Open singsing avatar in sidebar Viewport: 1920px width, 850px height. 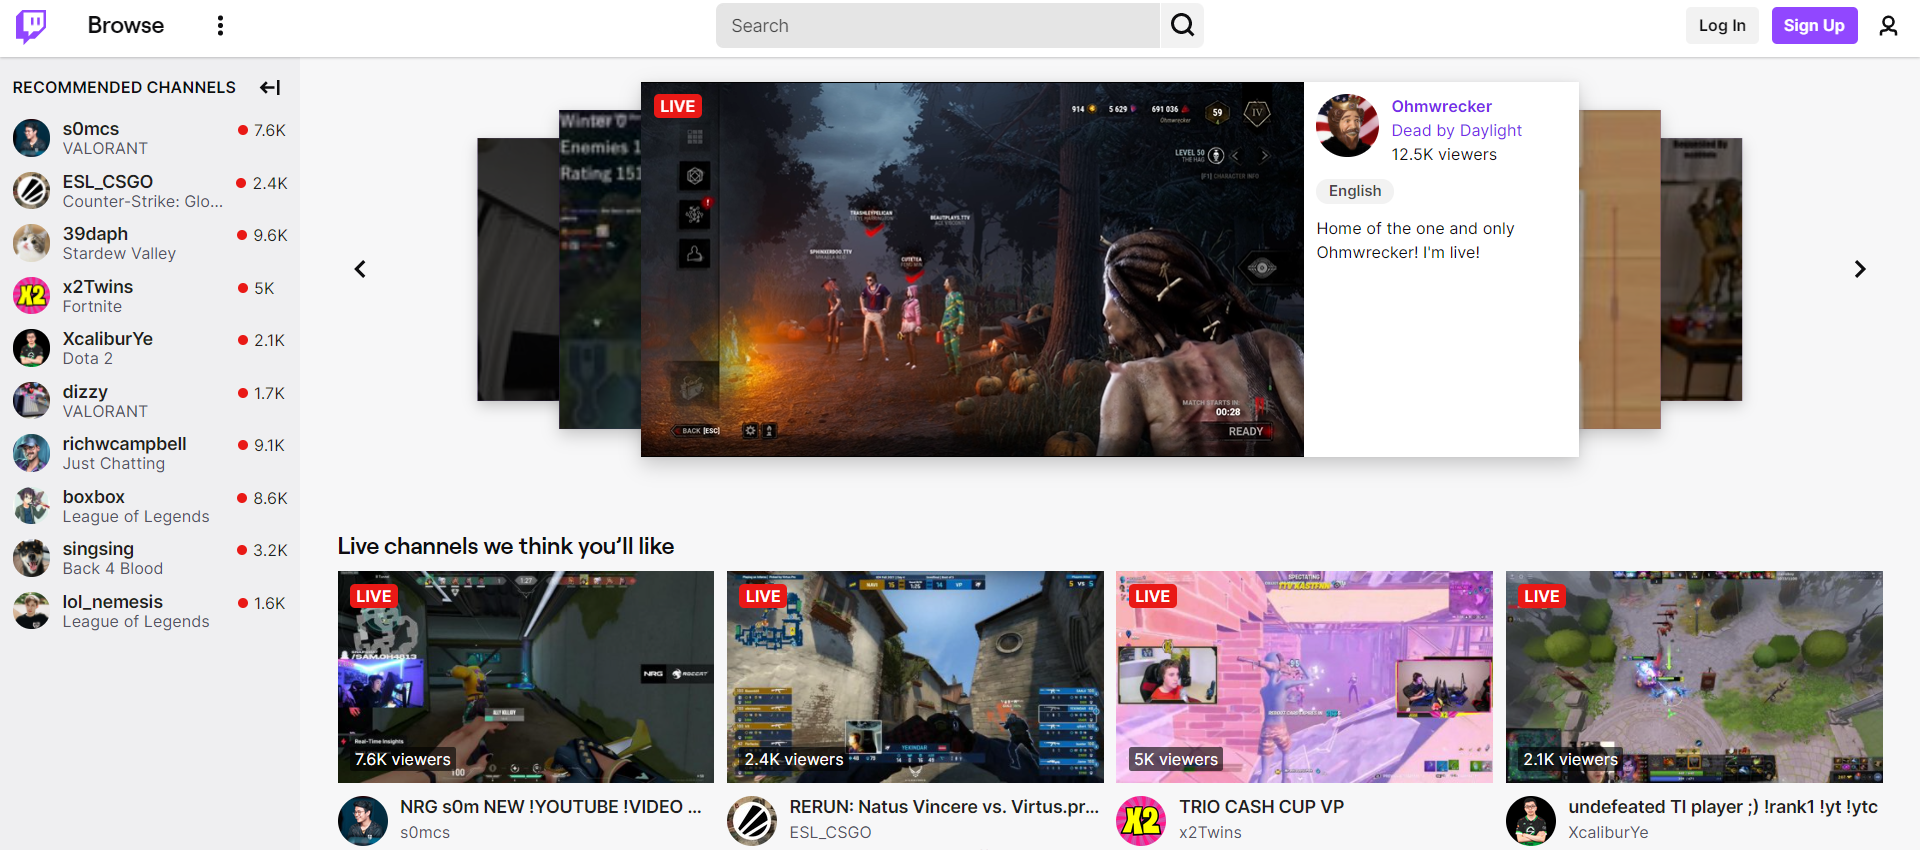(x=31, y=558)
